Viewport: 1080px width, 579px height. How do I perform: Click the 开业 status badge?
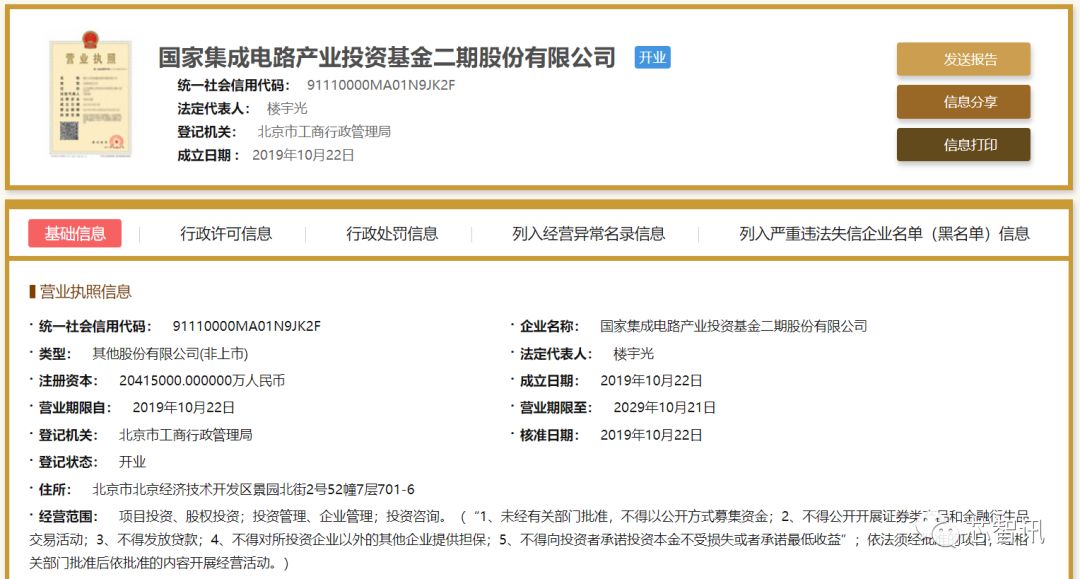(652, 57)
